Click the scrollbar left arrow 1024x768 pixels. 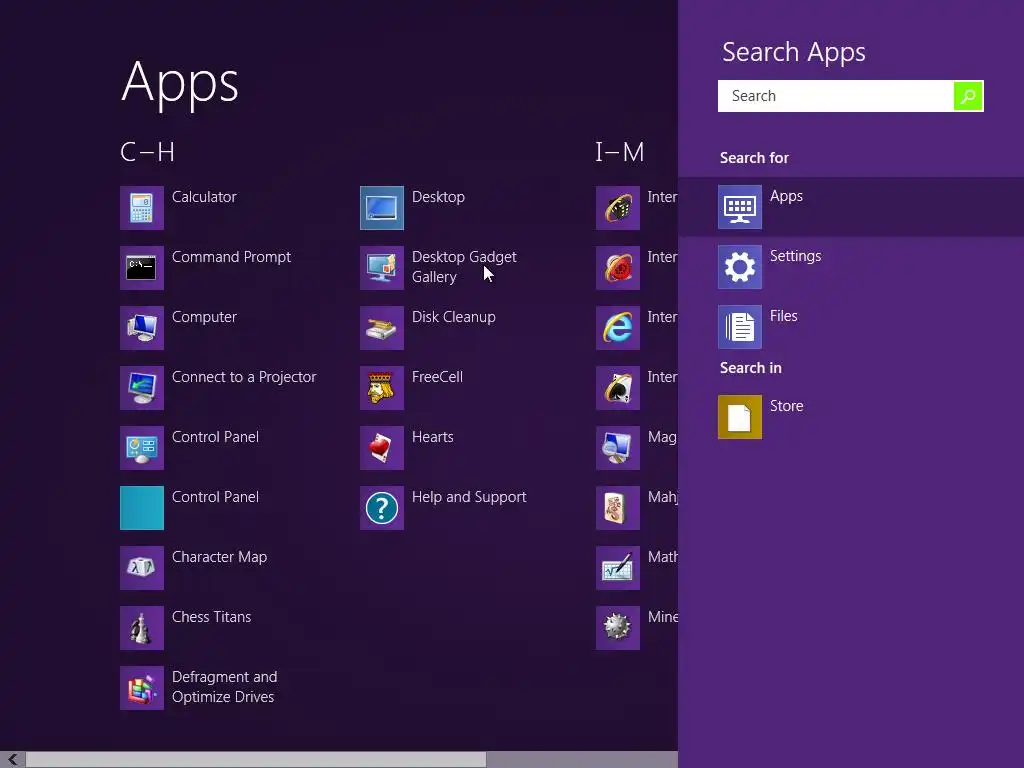12,760
